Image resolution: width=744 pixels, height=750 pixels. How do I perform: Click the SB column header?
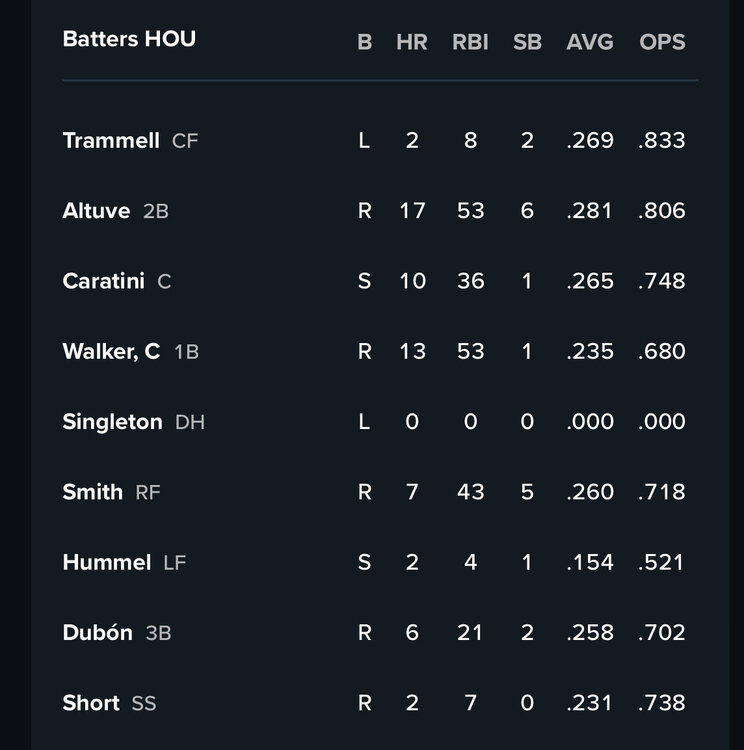click(527, 42)
